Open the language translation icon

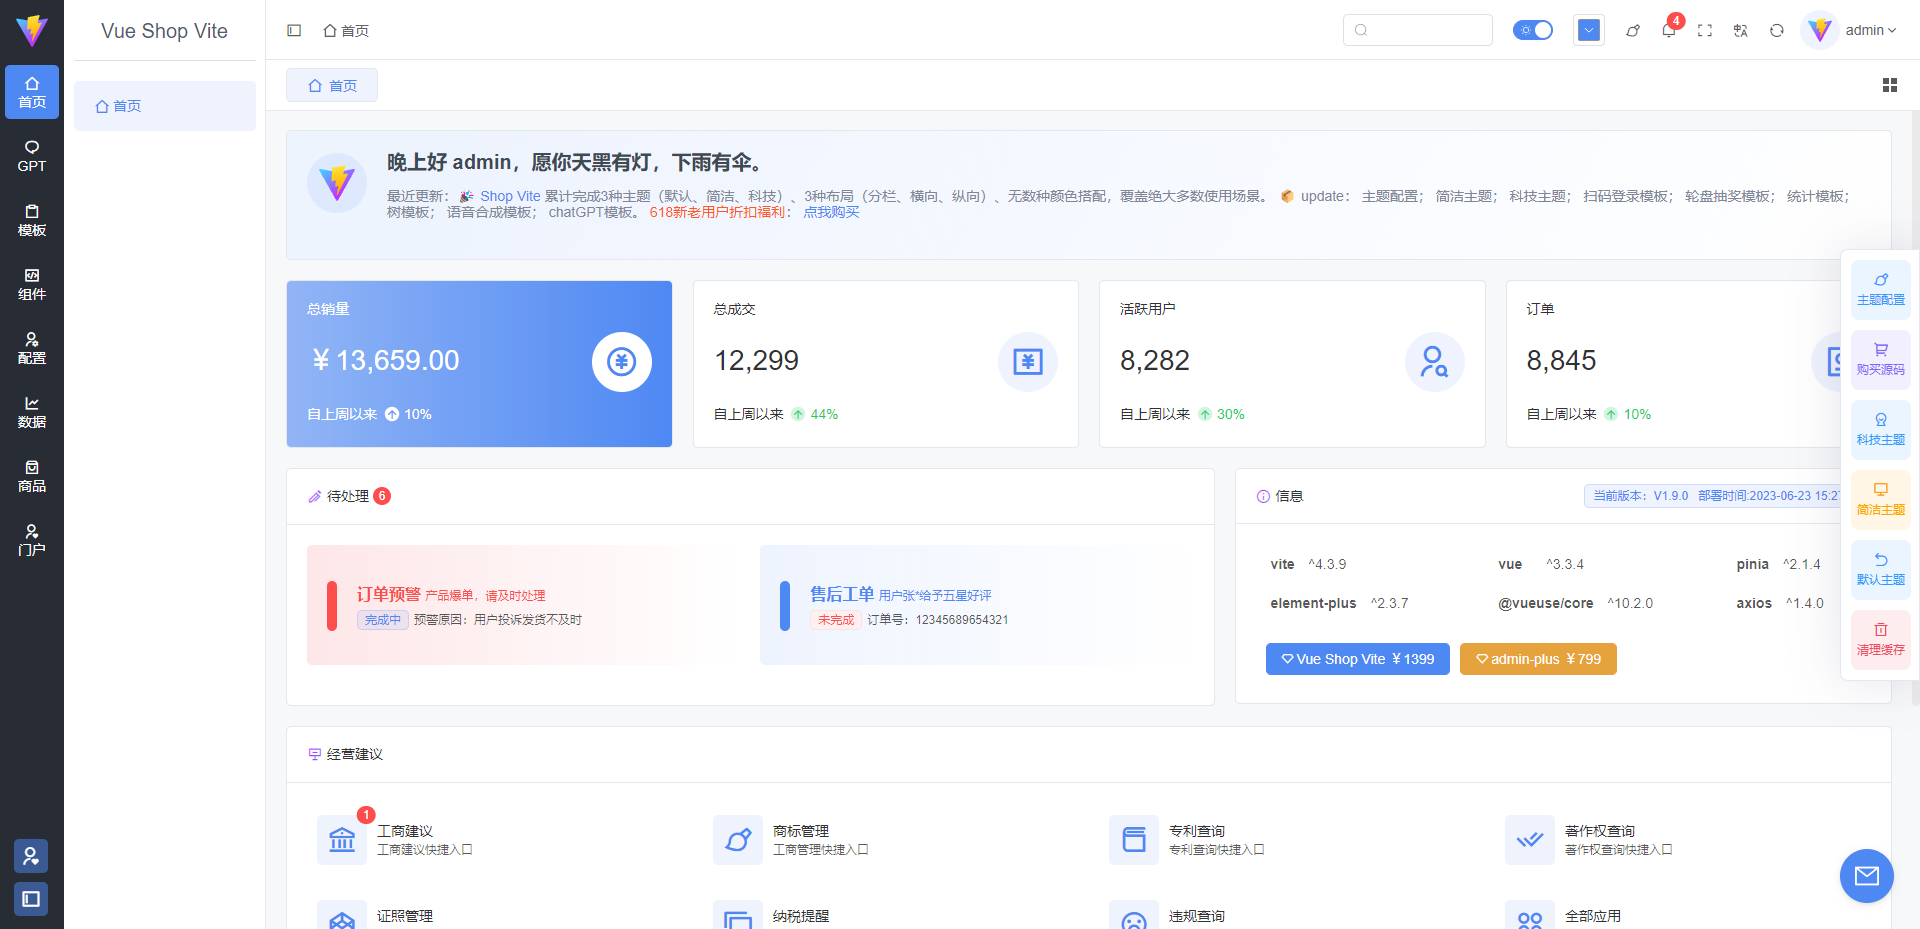1741,31
